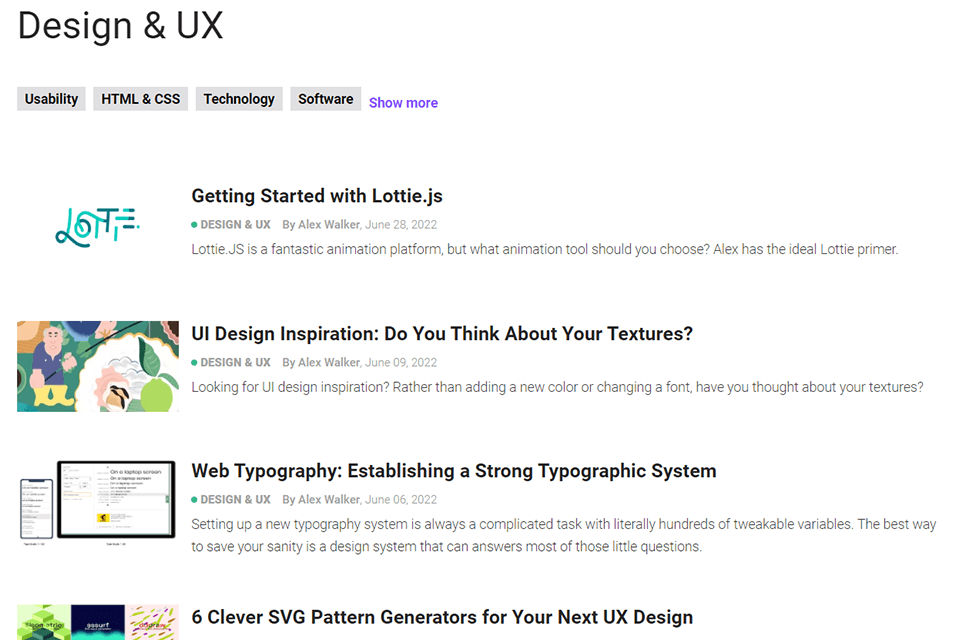Open the typography devices thumbnail image
Screen dimensions: 960x640
(98, 503)
